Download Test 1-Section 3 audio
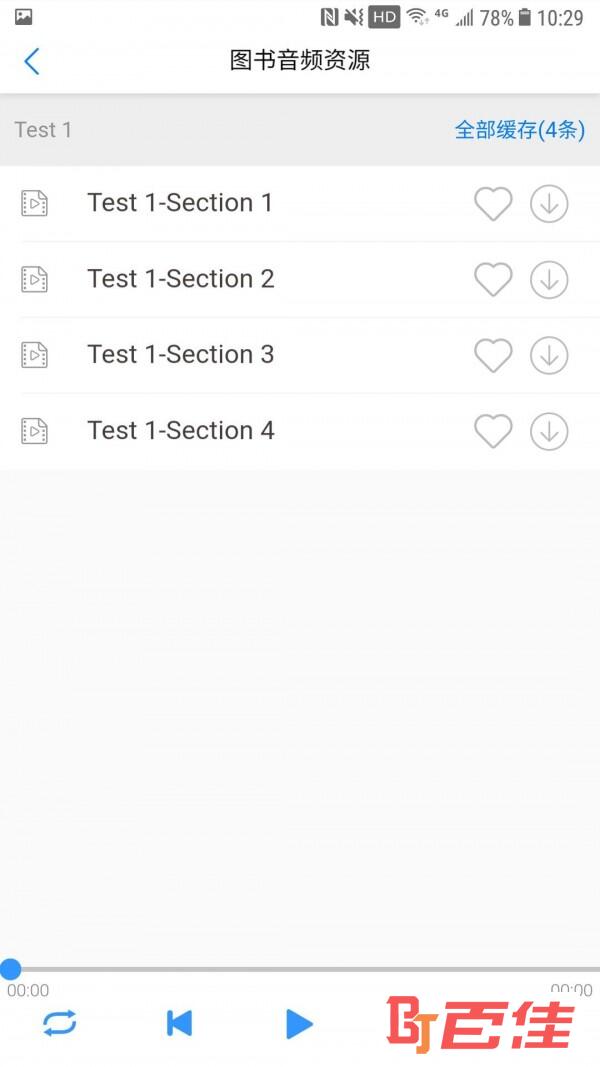 (x=549, y=355)
